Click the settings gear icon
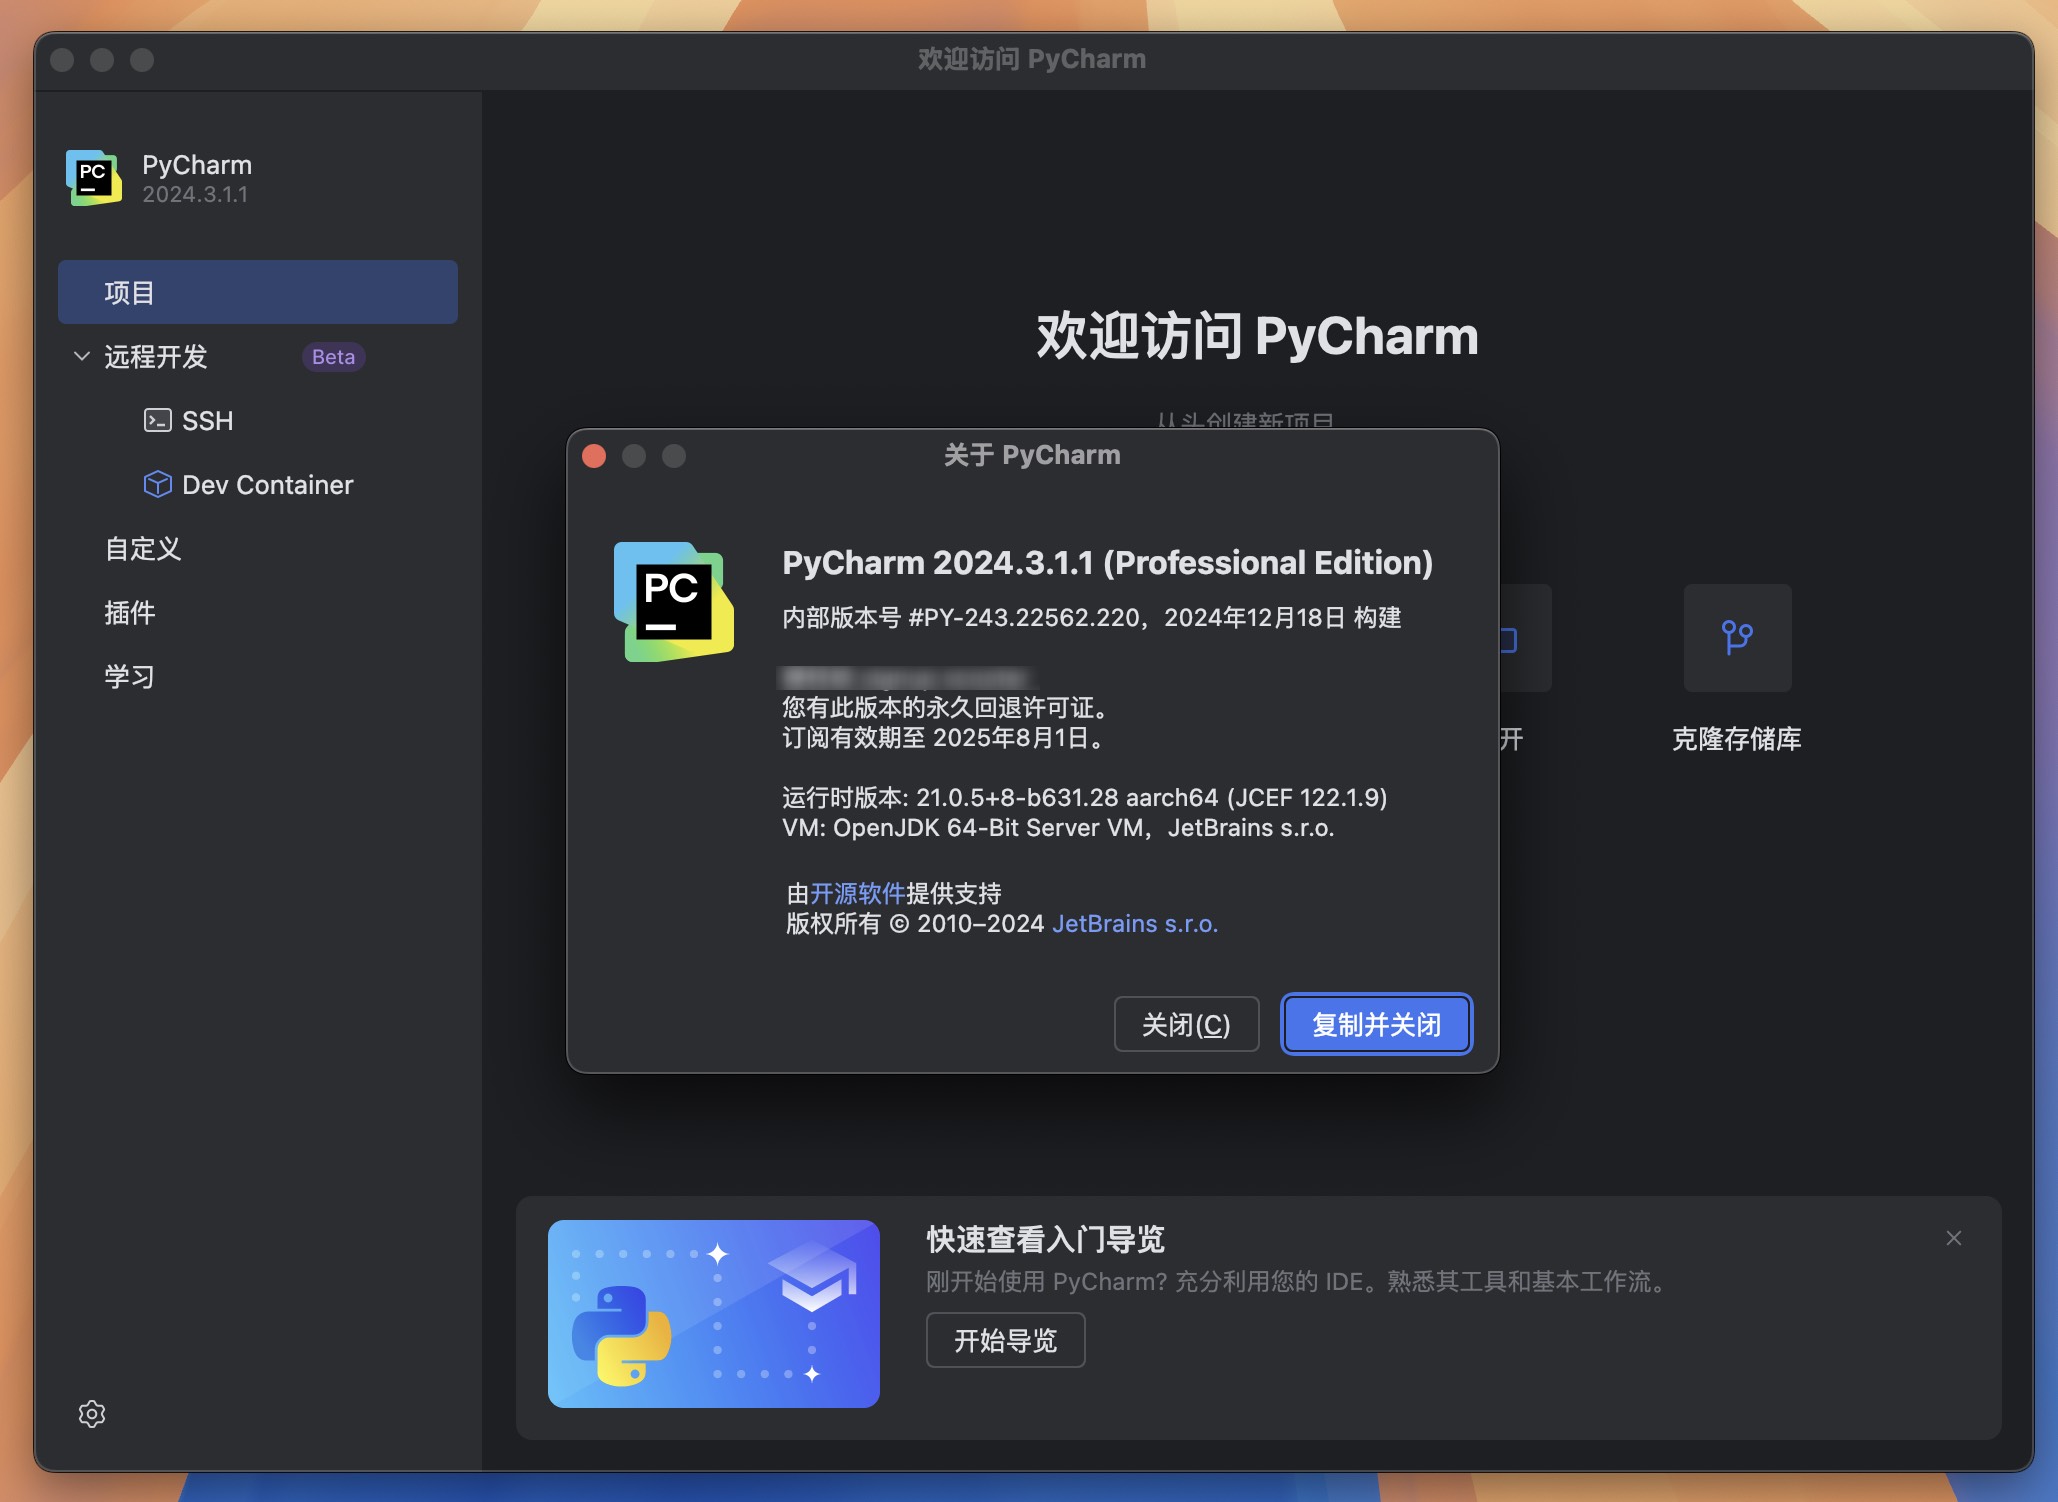Screen dimensions: 2058x1502 click(x=91, y=1413)
